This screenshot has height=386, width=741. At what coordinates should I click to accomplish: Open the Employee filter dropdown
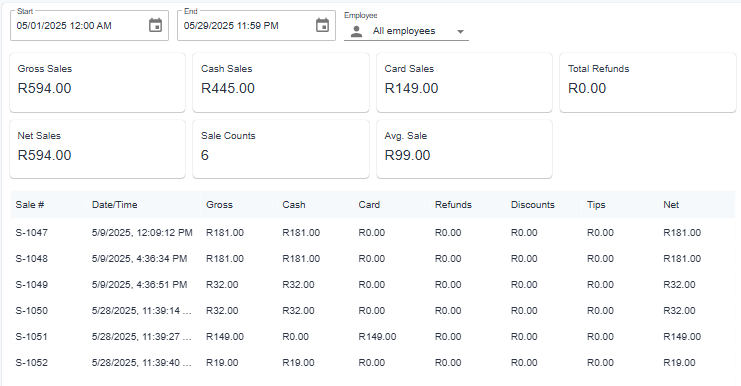tap(406, 31)
